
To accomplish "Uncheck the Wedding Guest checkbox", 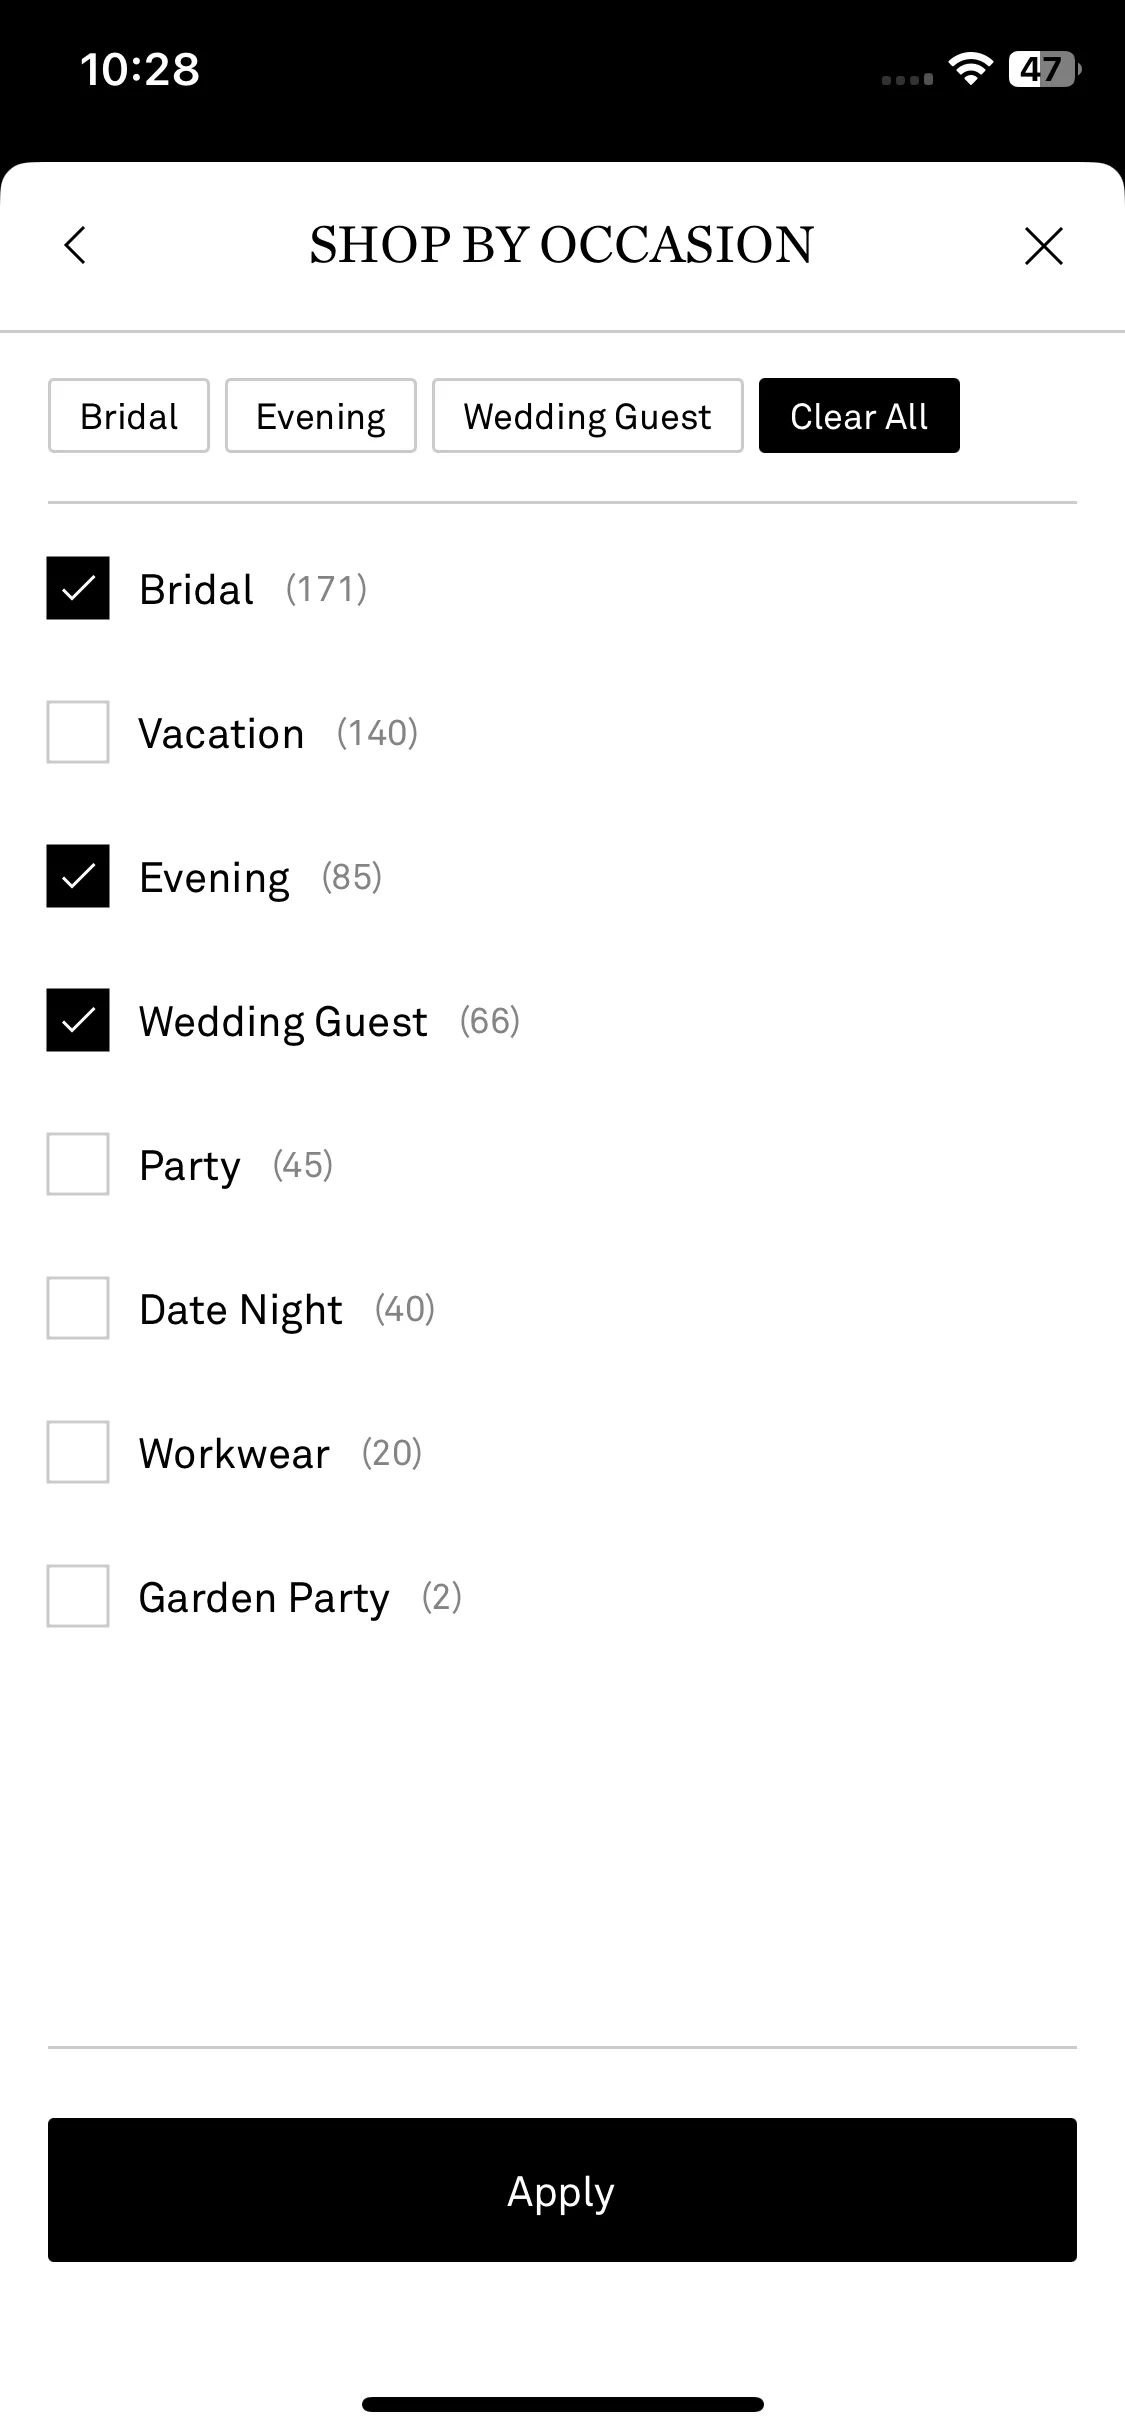I will point(78,1020).
